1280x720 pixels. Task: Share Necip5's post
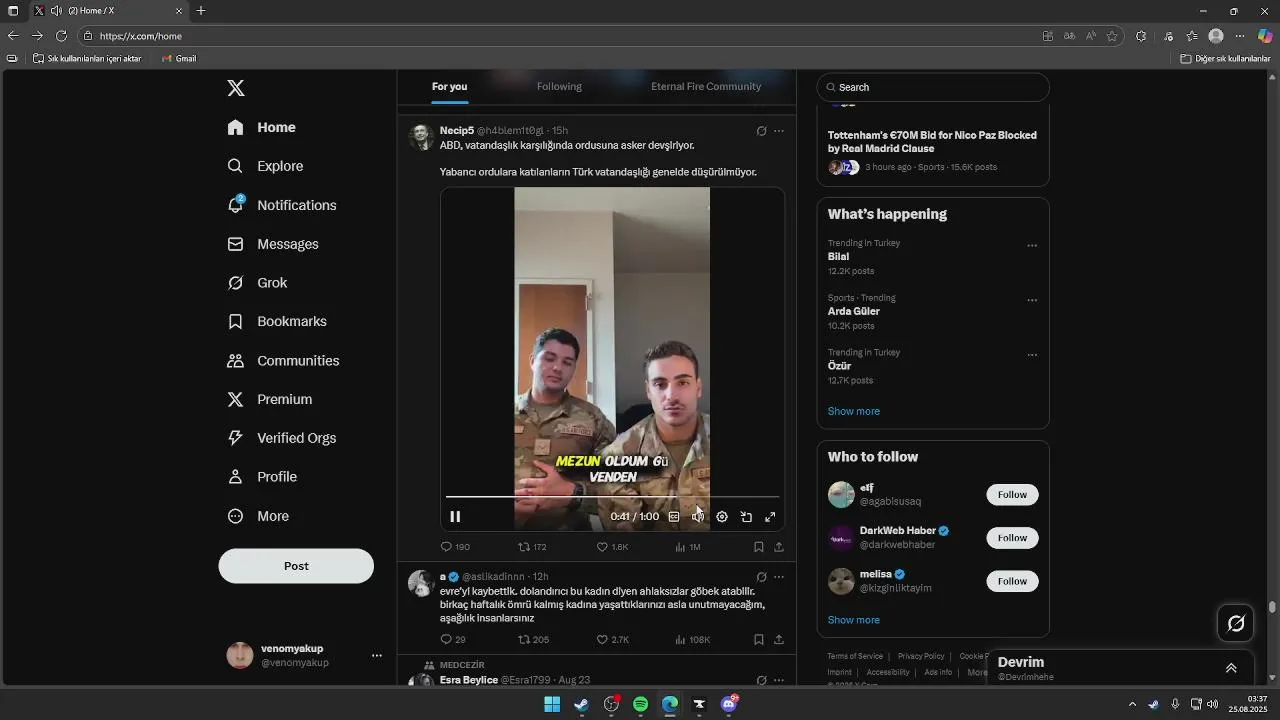coord(779,547)
